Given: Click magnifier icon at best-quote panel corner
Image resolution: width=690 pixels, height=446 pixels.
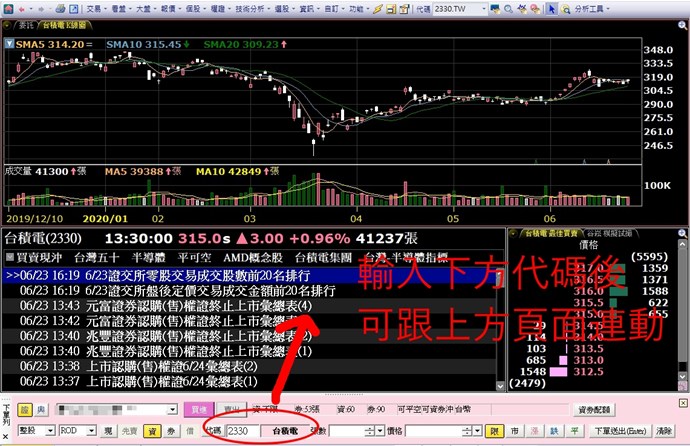Looking at the screenshot, I should coord(683,234).
